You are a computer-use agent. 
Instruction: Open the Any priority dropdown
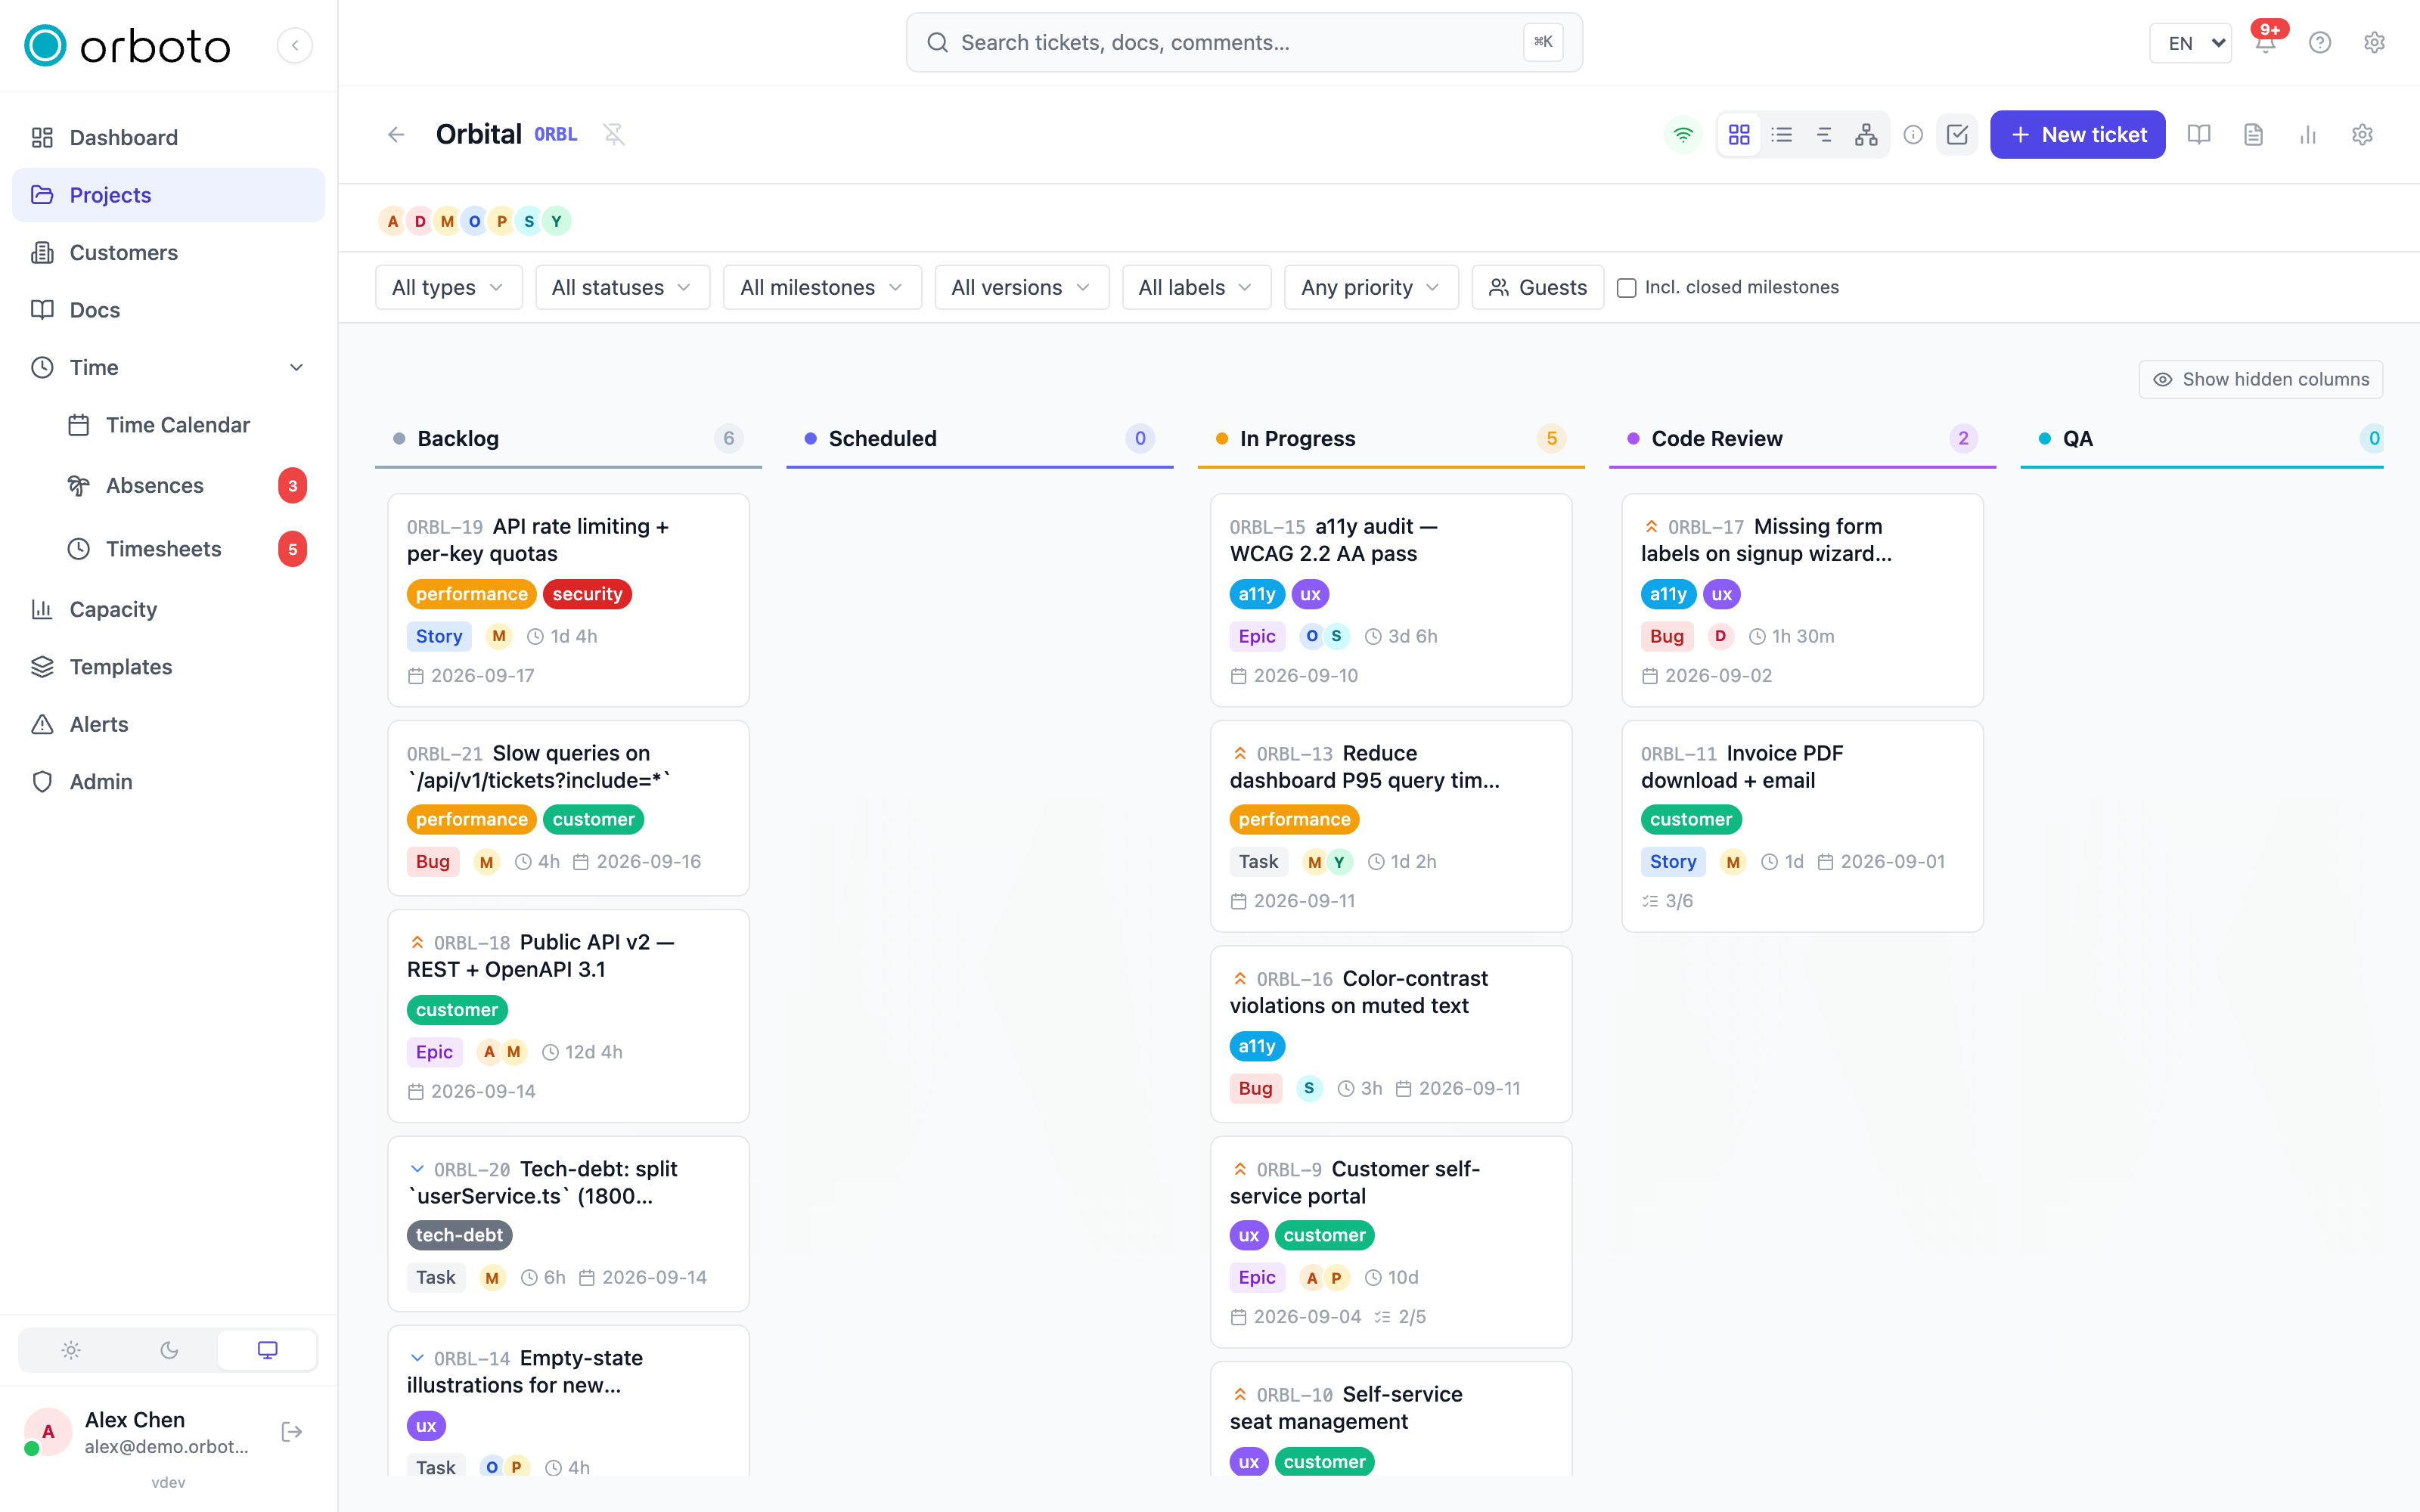tap(1371, 287)
